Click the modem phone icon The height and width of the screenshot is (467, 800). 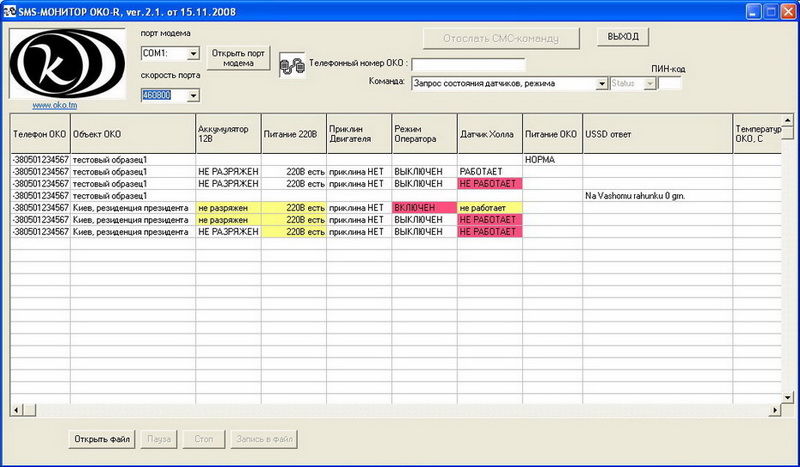point(291,66)
